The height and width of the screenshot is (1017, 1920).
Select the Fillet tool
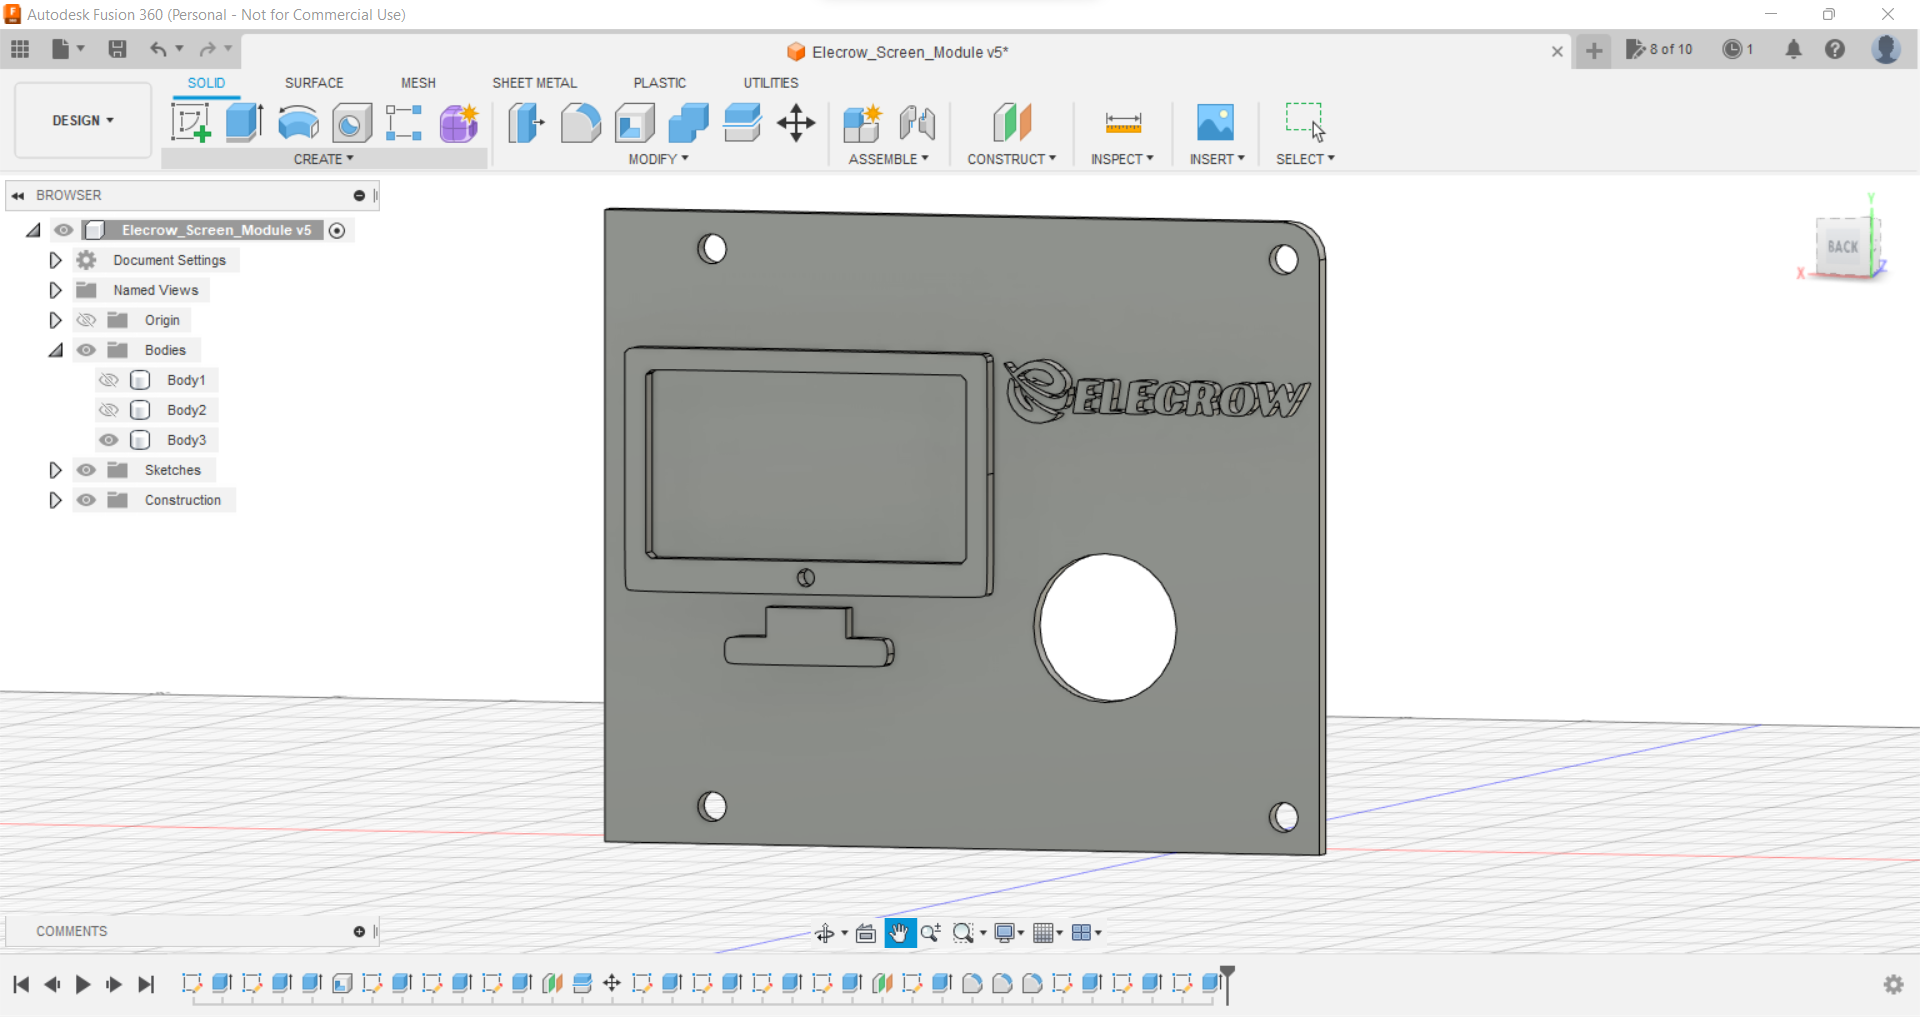pos(580,123)
